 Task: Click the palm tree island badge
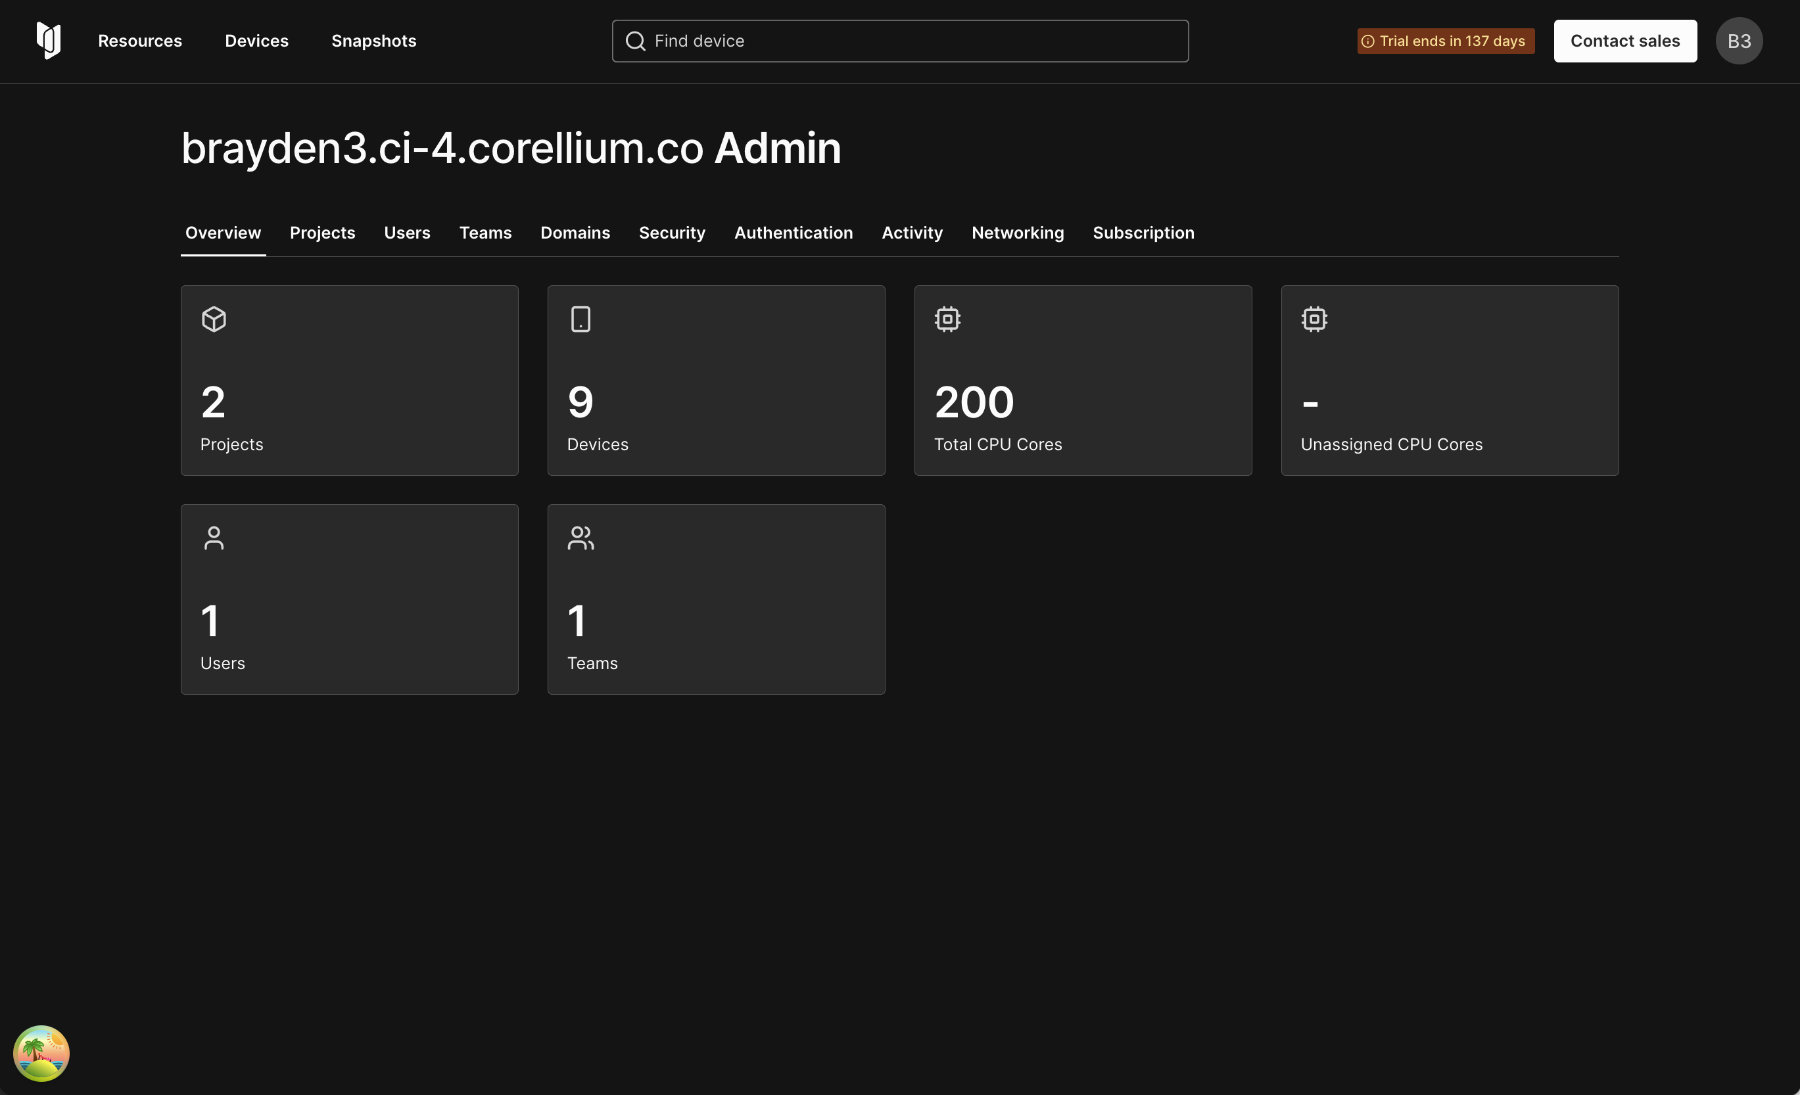click(x=41, y=1053)
